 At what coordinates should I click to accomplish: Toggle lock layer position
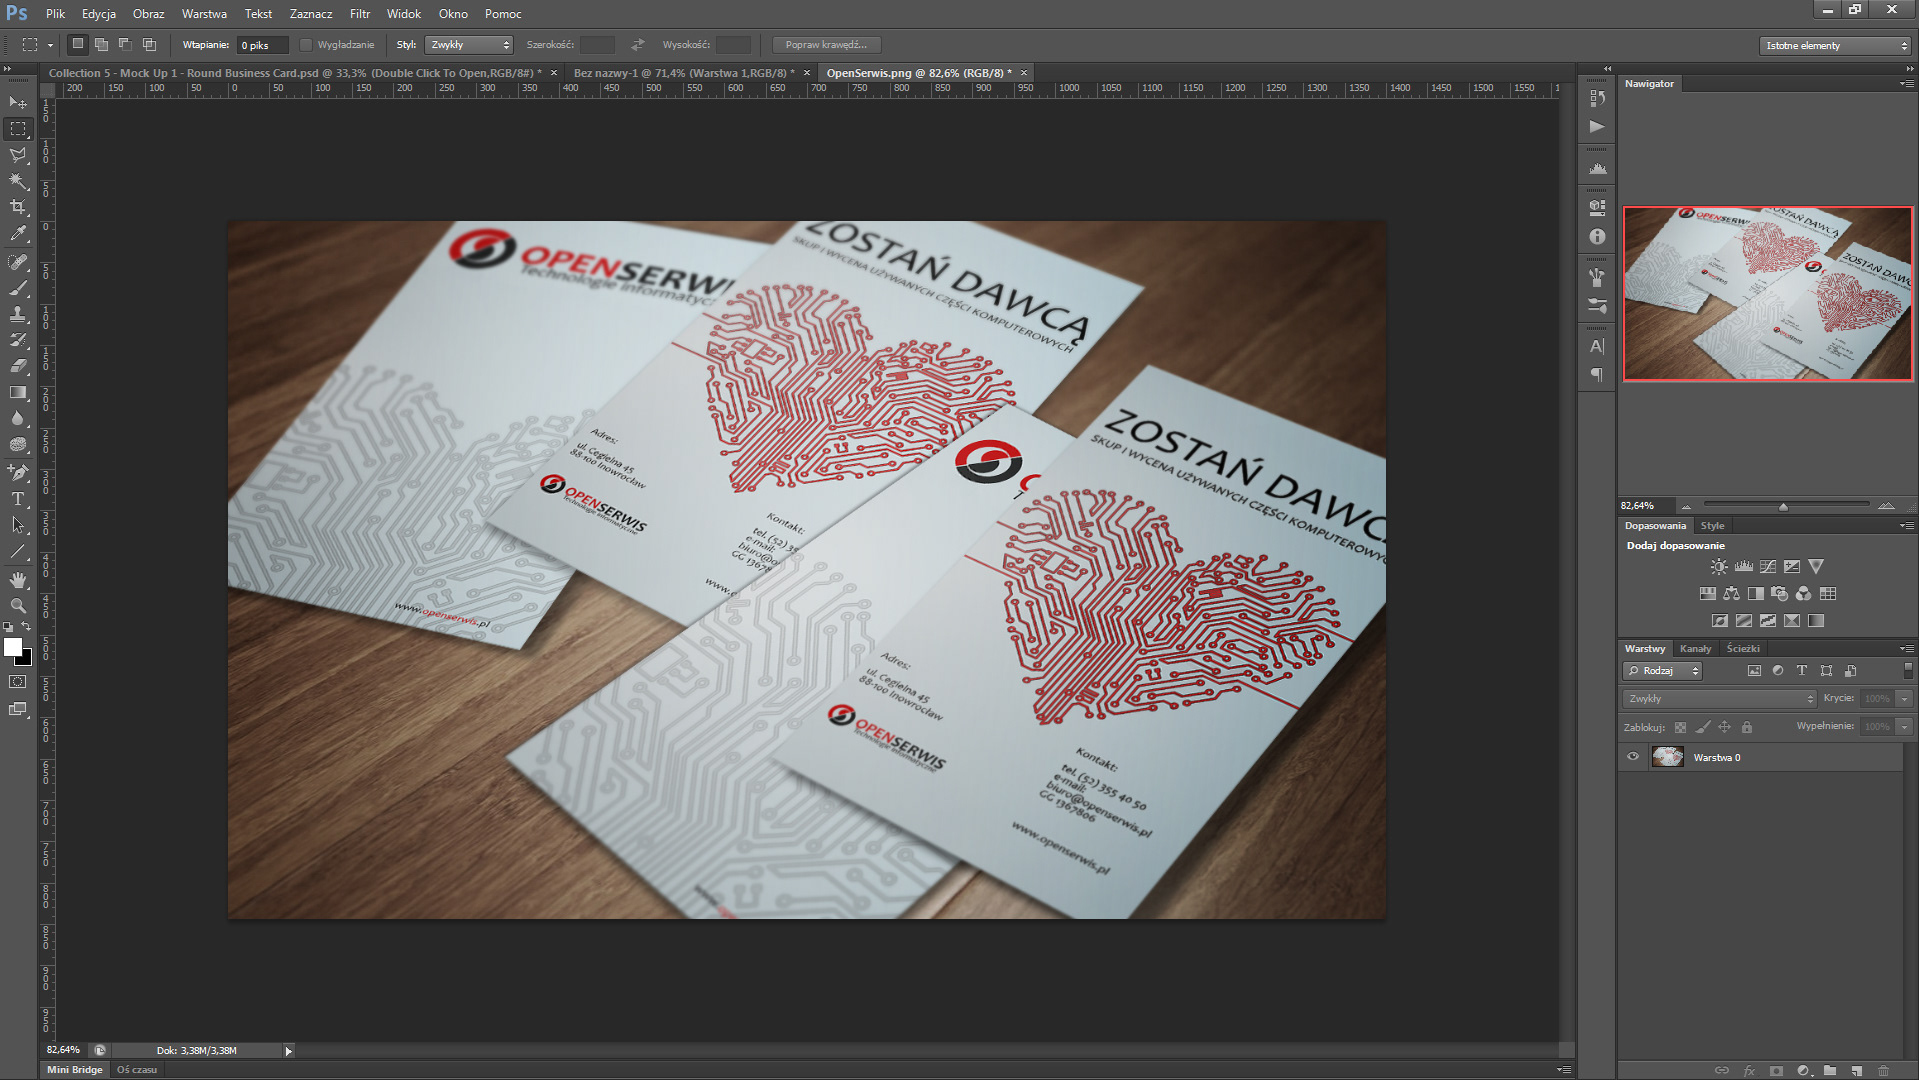point(1724,727)
